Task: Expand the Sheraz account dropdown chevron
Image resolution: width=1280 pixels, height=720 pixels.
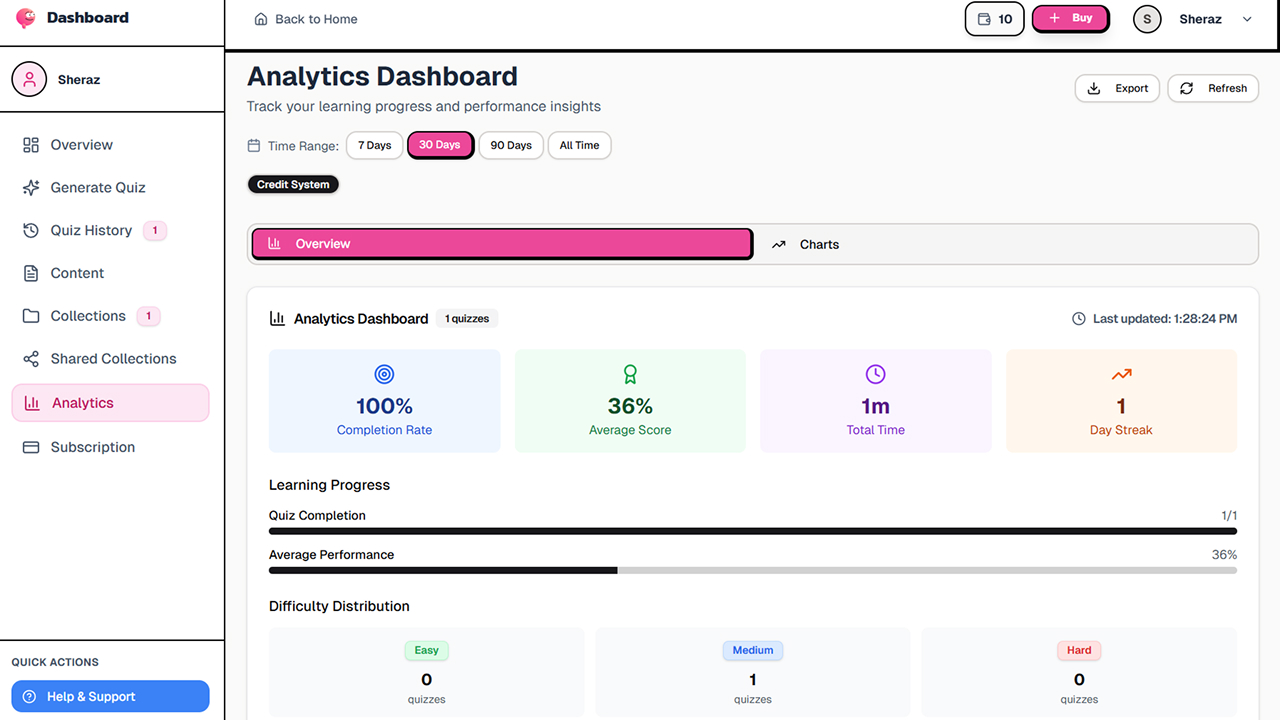Action: tap(1247, 19)
